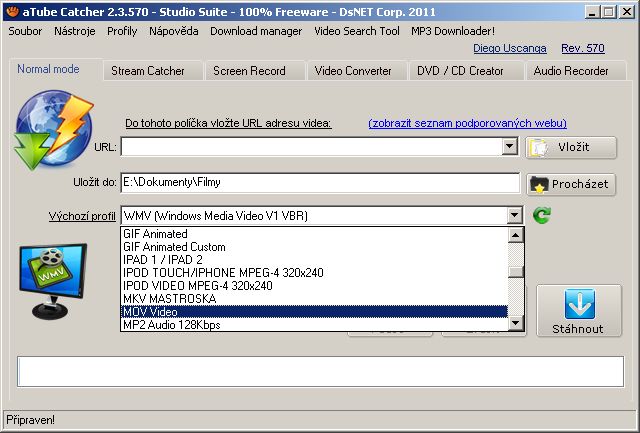Select the highlighted MOV Video profile
The image size is (640, 433).
click(x=314, y=312)
